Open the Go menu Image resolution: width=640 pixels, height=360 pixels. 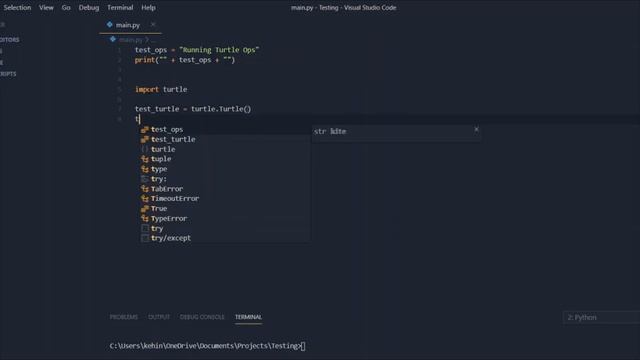(x=66, y=7)
